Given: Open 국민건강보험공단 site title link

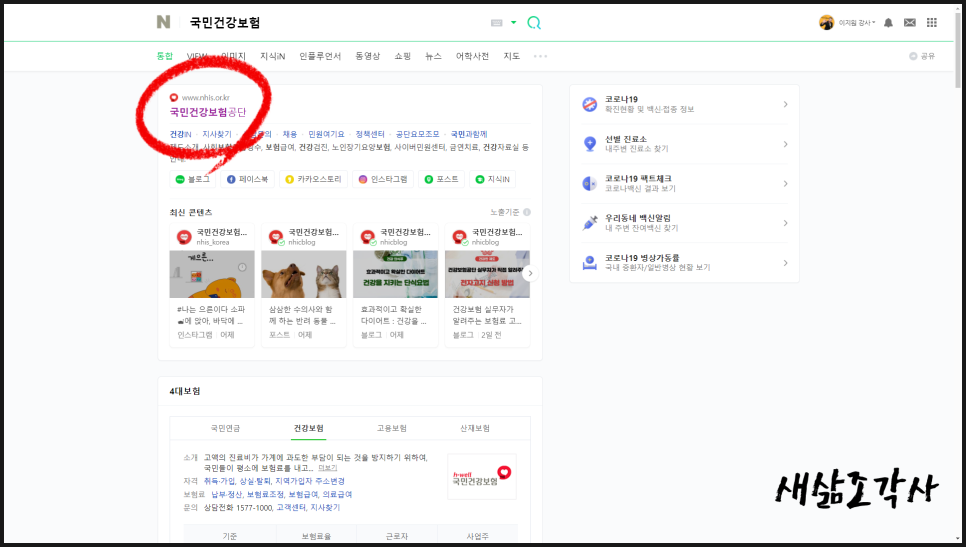Looking at the screenshot, I should (x=208, y=112).
